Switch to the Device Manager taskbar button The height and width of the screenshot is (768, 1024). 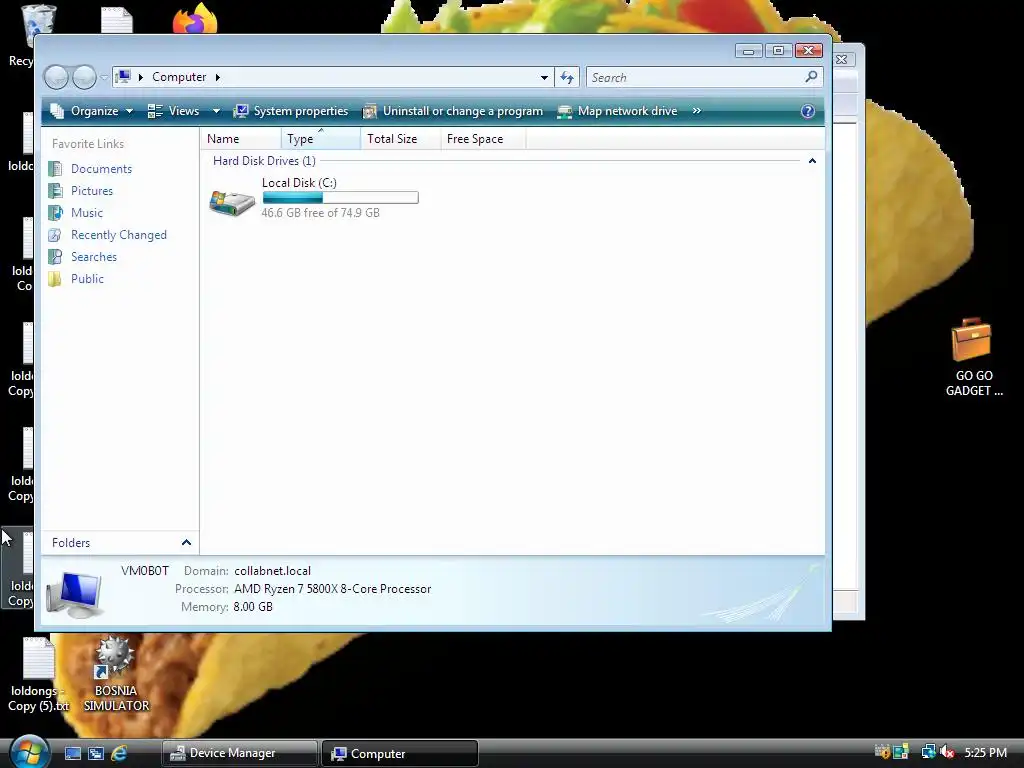click(x=240, y=753)
